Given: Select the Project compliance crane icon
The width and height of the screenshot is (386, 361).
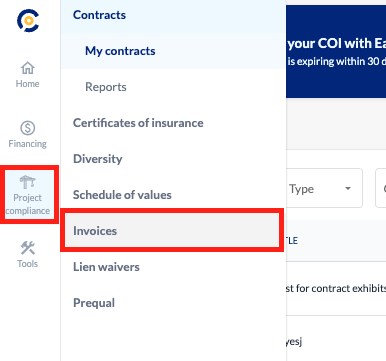Looking at the screenshot, I should (28, 195).
